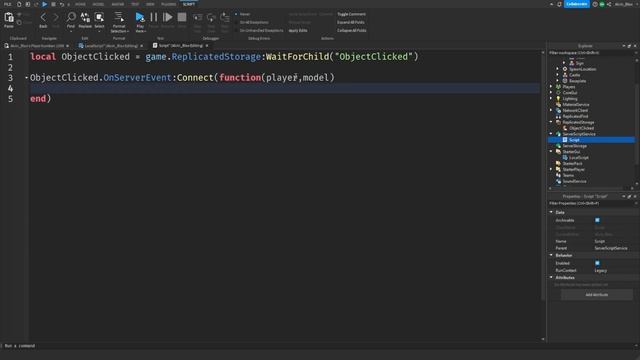
Task: Collapse the StarterGui tree node
Action: 551,151
